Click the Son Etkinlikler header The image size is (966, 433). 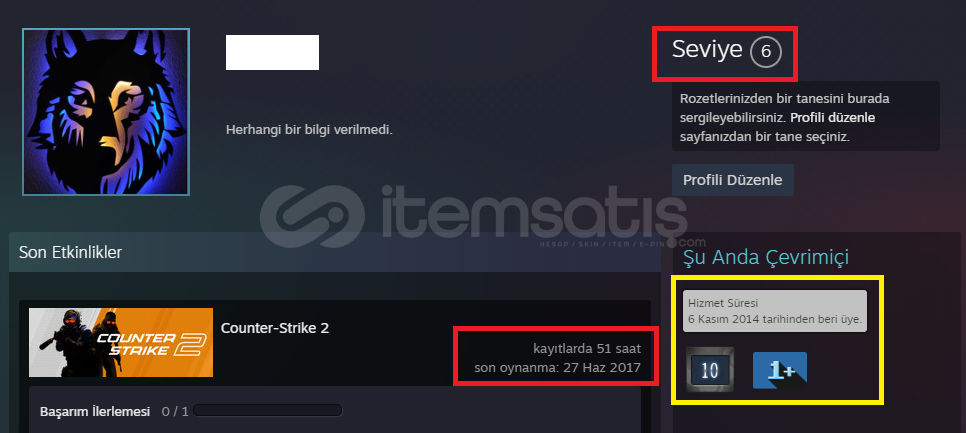point(70,252)
